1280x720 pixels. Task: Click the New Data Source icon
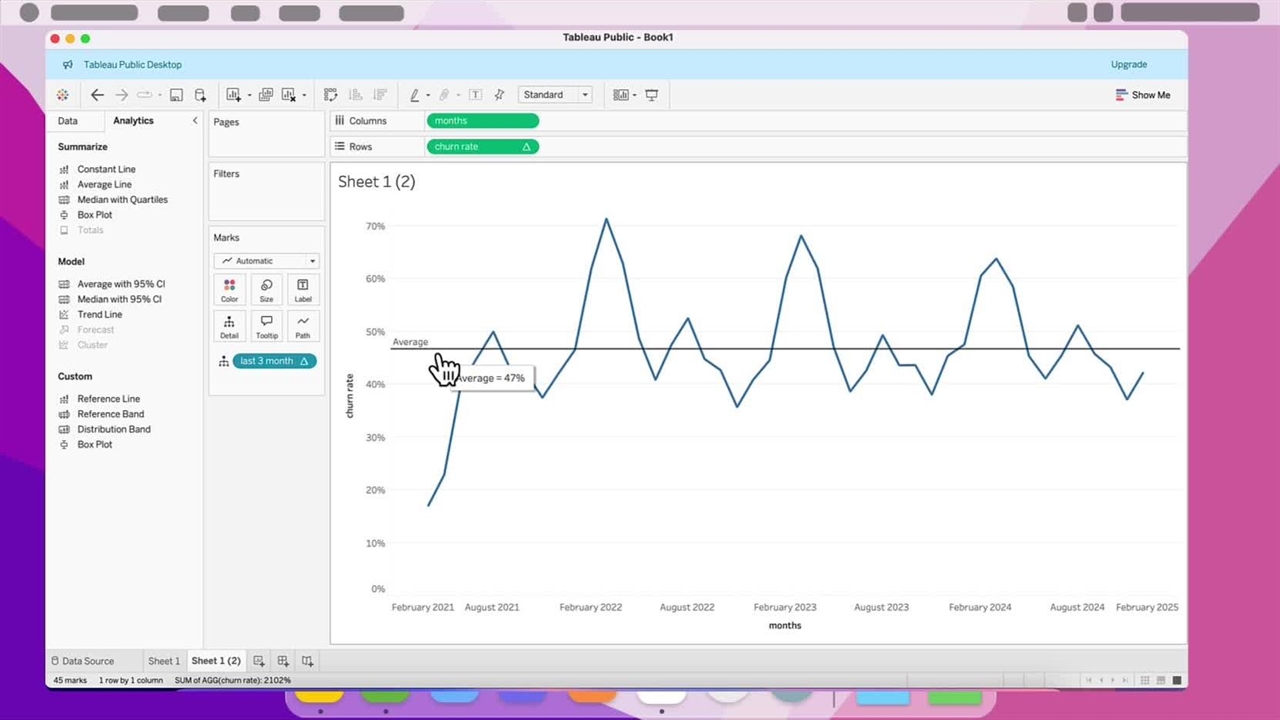click(x=200, y=95)
